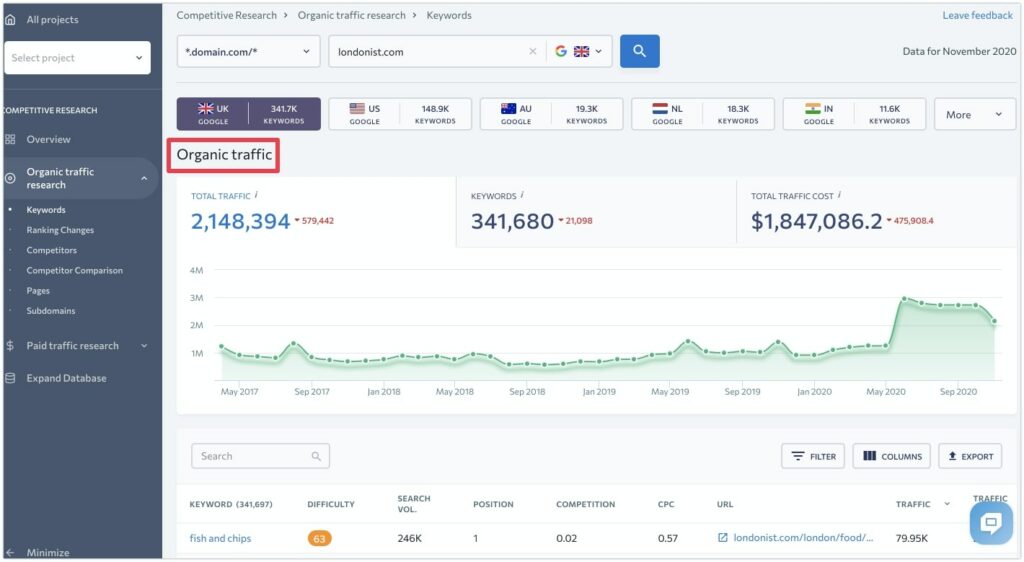The width and height of the screenshot is (1024, 562).
Task: Click the Minimize arrow icon
Action: tap(10, 552)
